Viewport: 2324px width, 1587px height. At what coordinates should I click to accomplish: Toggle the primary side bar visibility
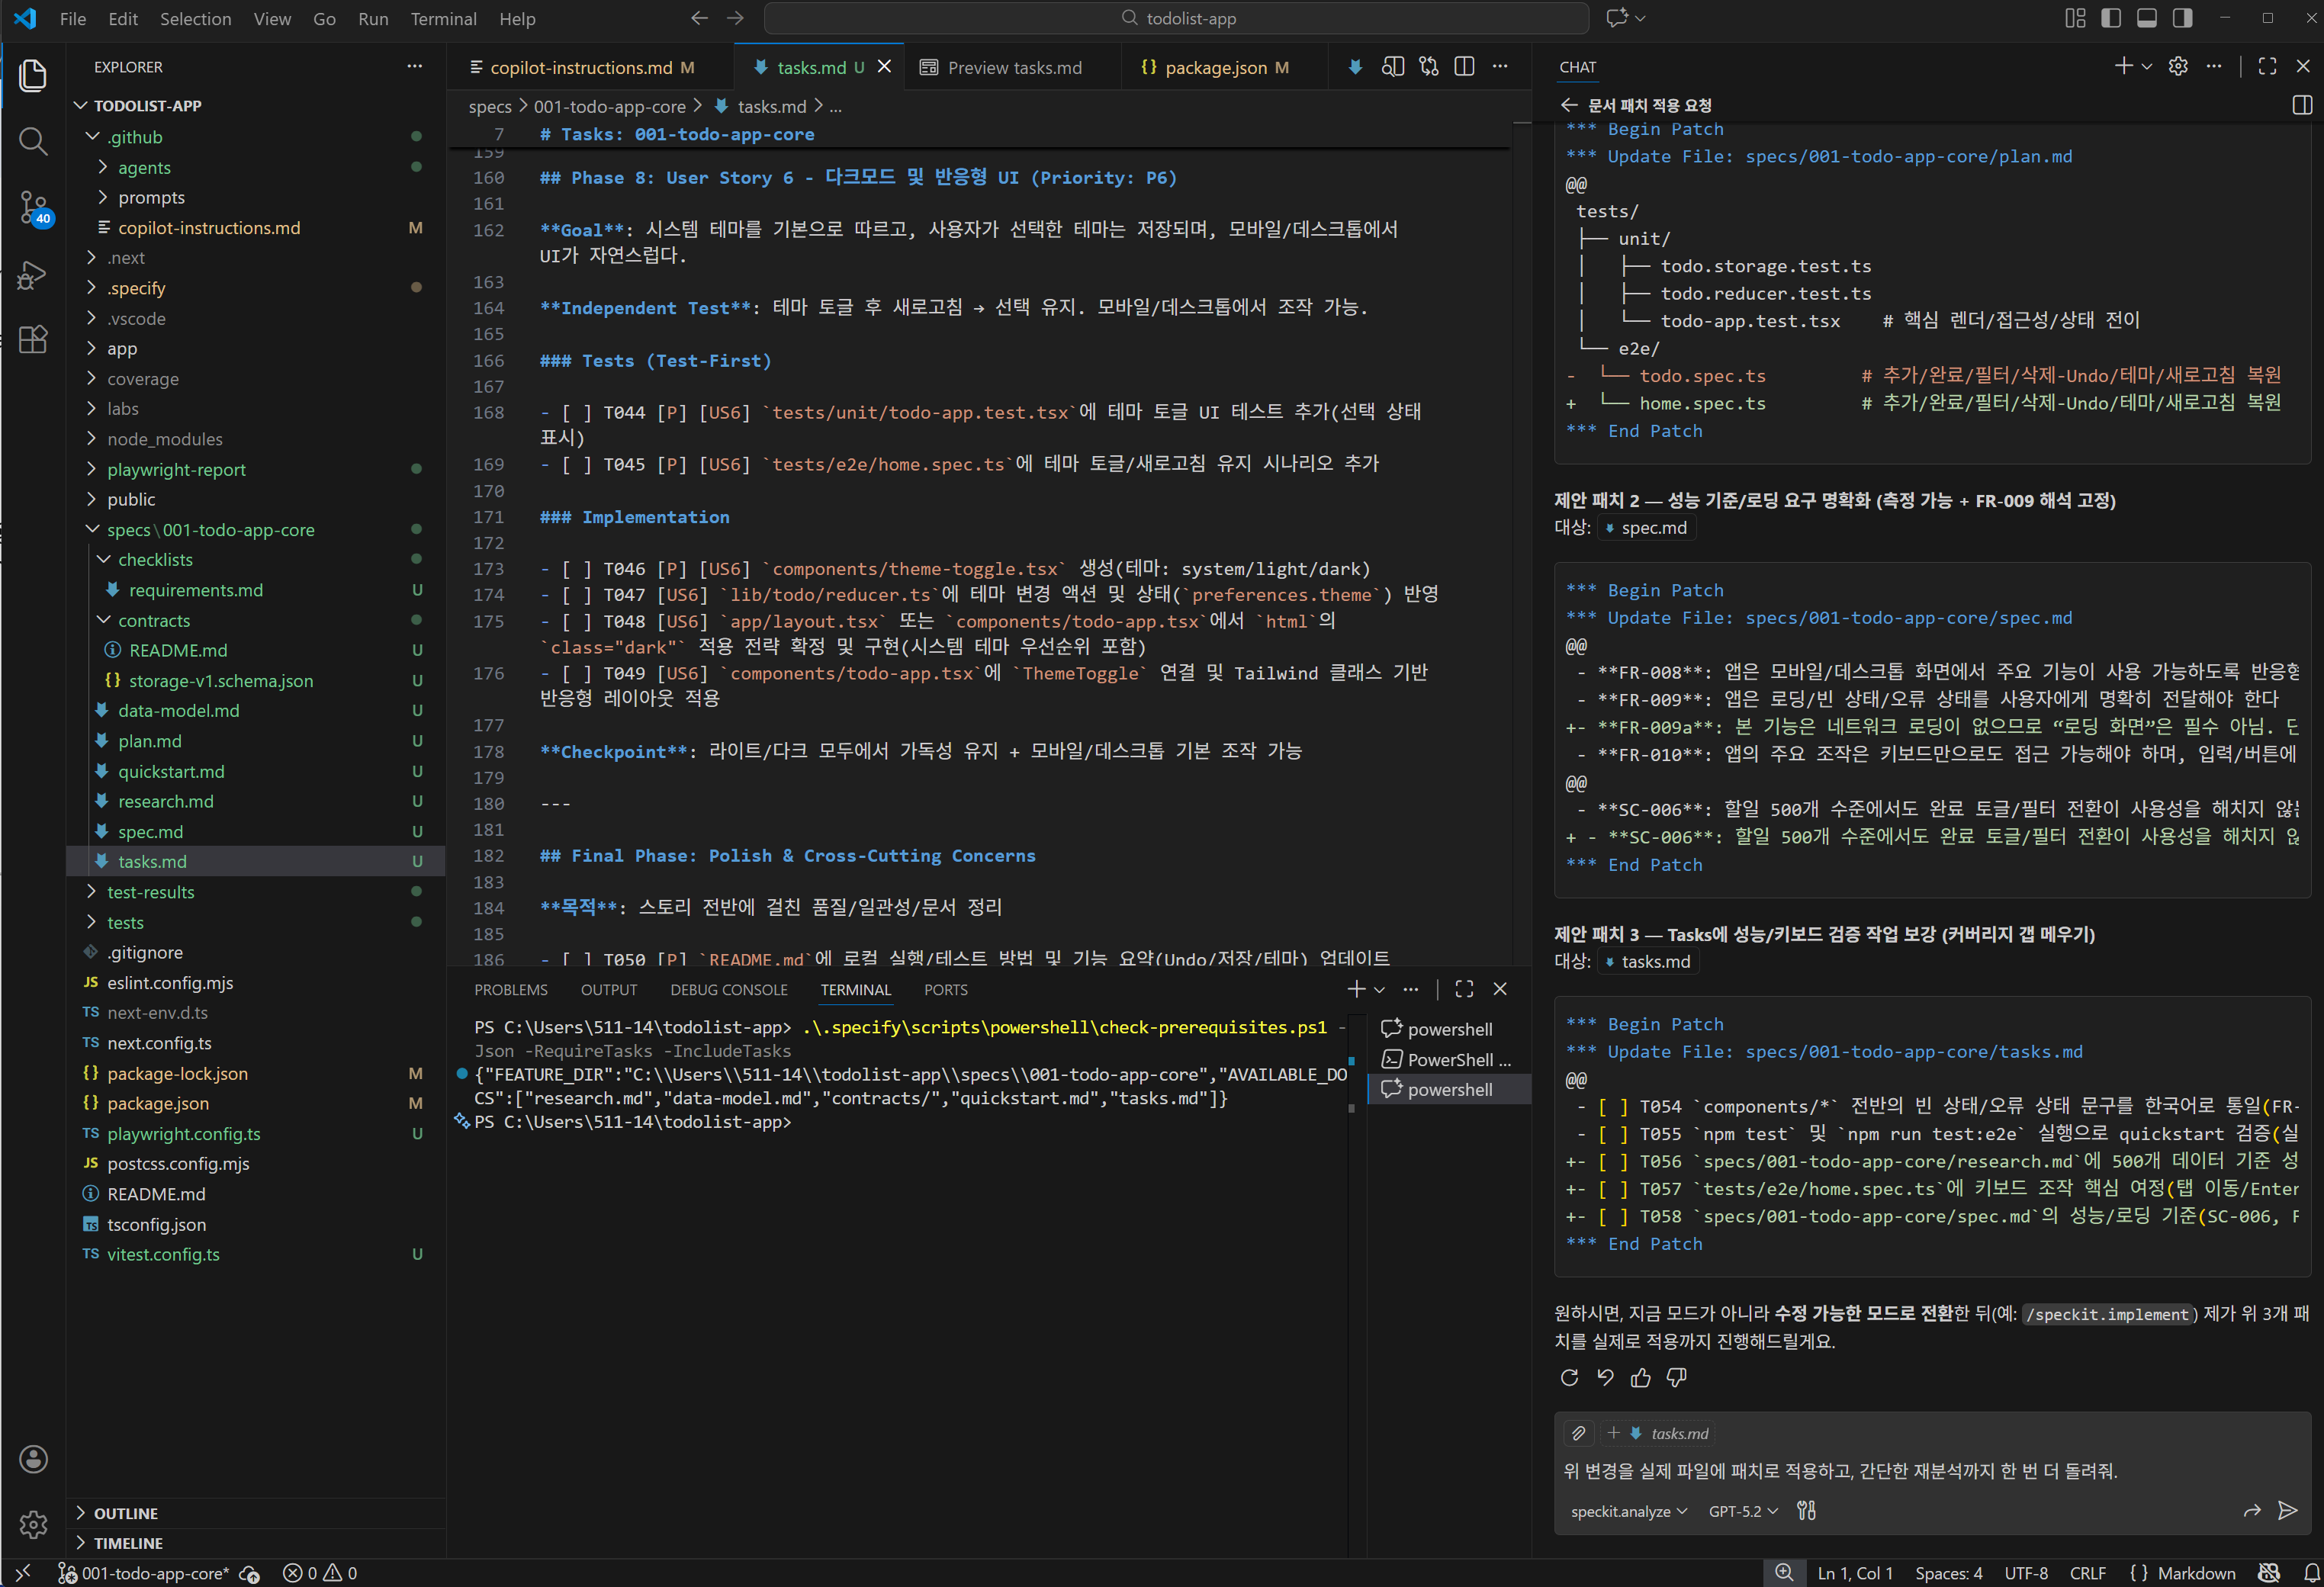pyautogui.click(x=2111, y=18)
